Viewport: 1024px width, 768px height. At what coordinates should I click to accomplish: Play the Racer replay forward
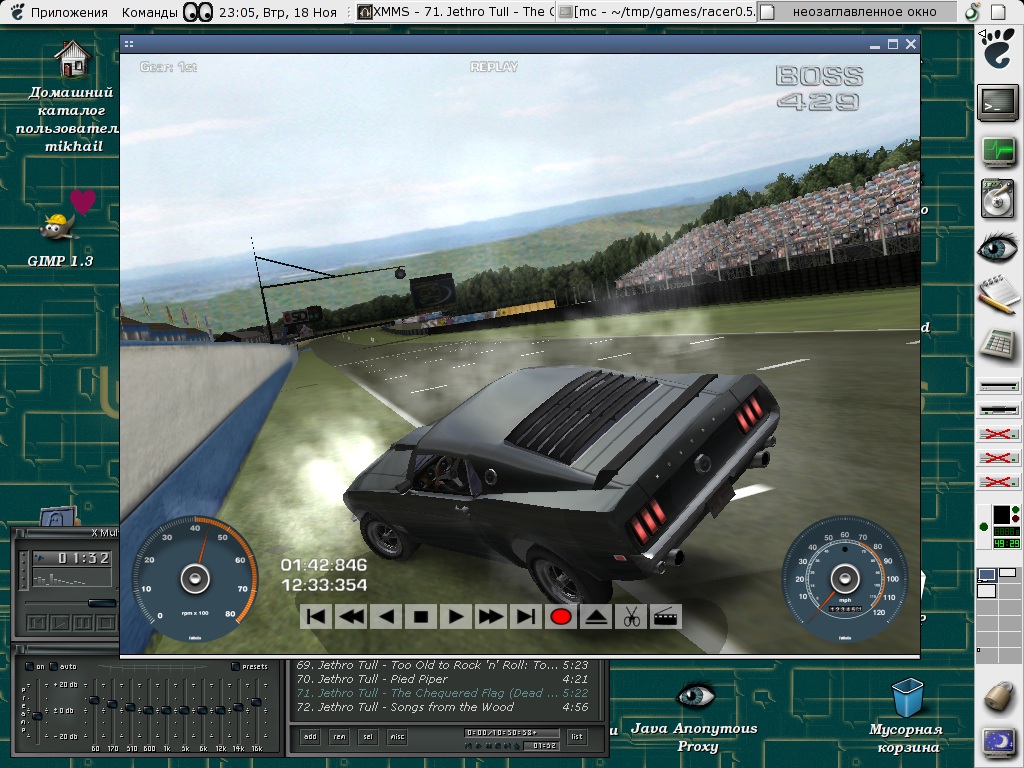456,617
